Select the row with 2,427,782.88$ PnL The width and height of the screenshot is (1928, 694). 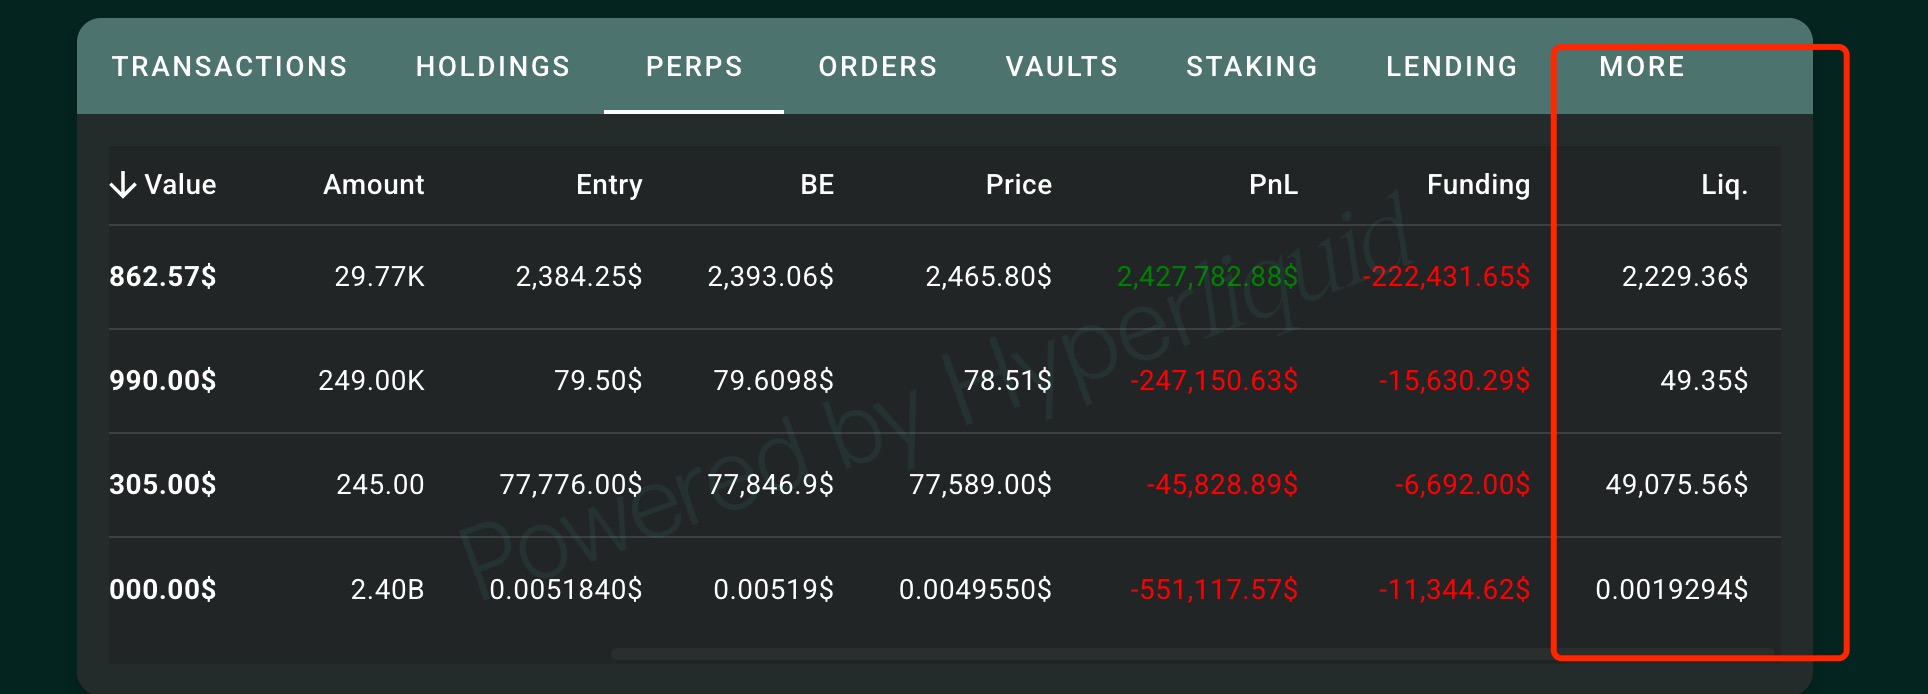coord(944,277)
